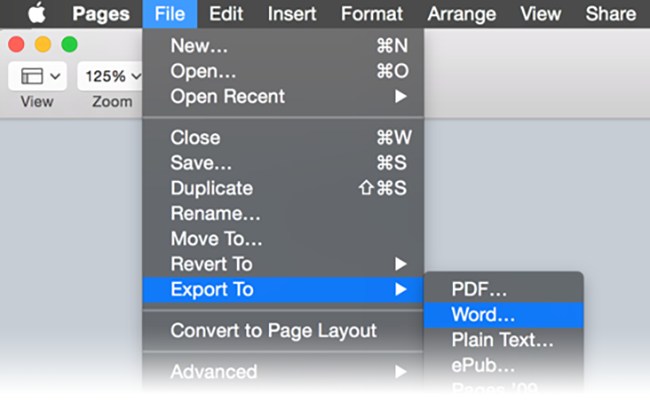Select Rename… in File menu

click(x=283, y=214)
